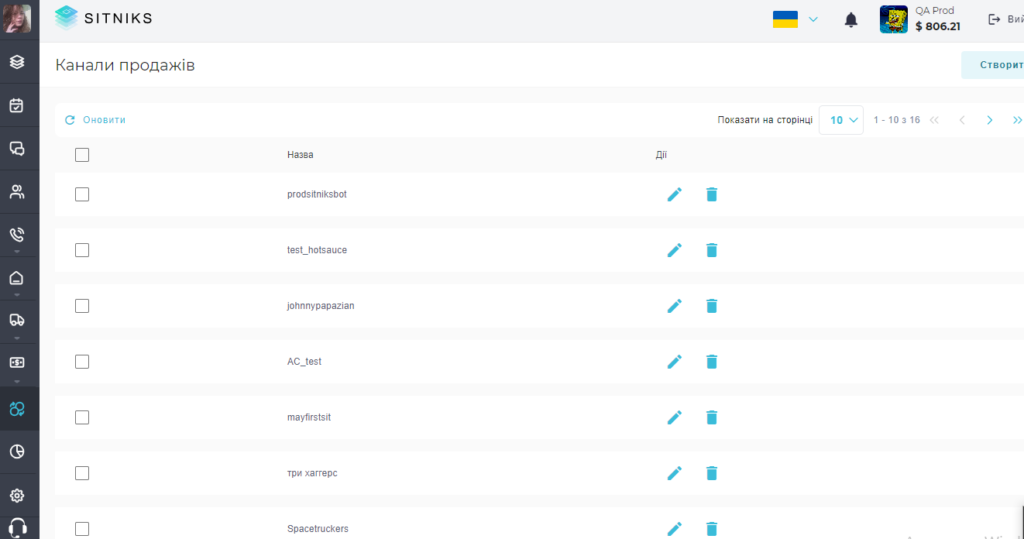Edit the mayfirstsit channel

(674, 417)
